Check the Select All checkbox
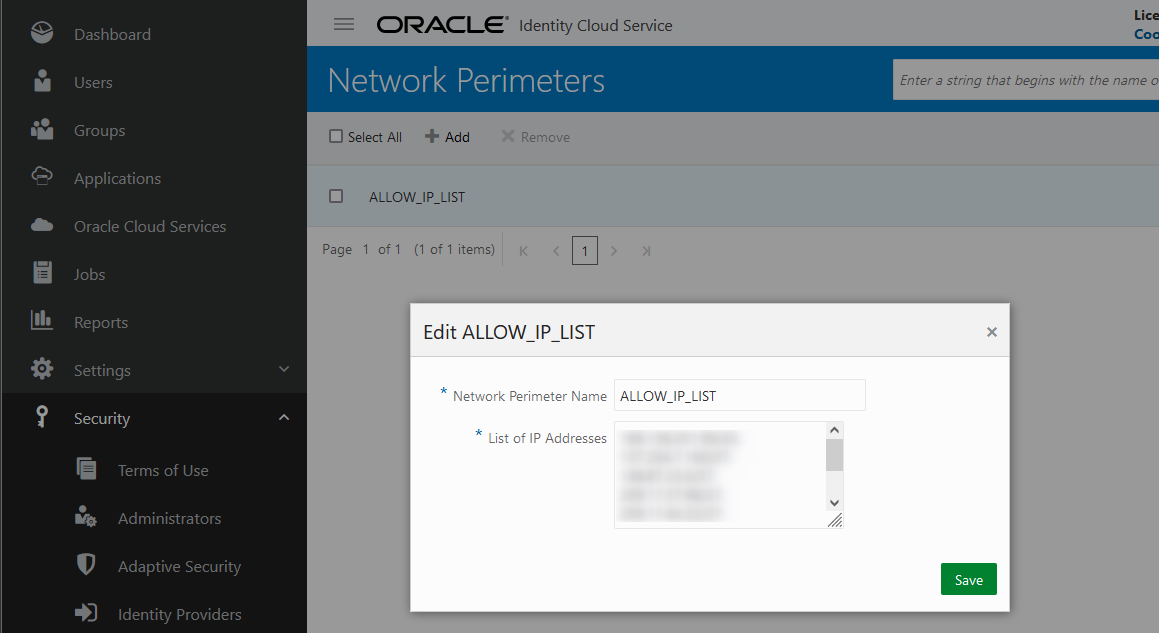 [x=336, y=136]
